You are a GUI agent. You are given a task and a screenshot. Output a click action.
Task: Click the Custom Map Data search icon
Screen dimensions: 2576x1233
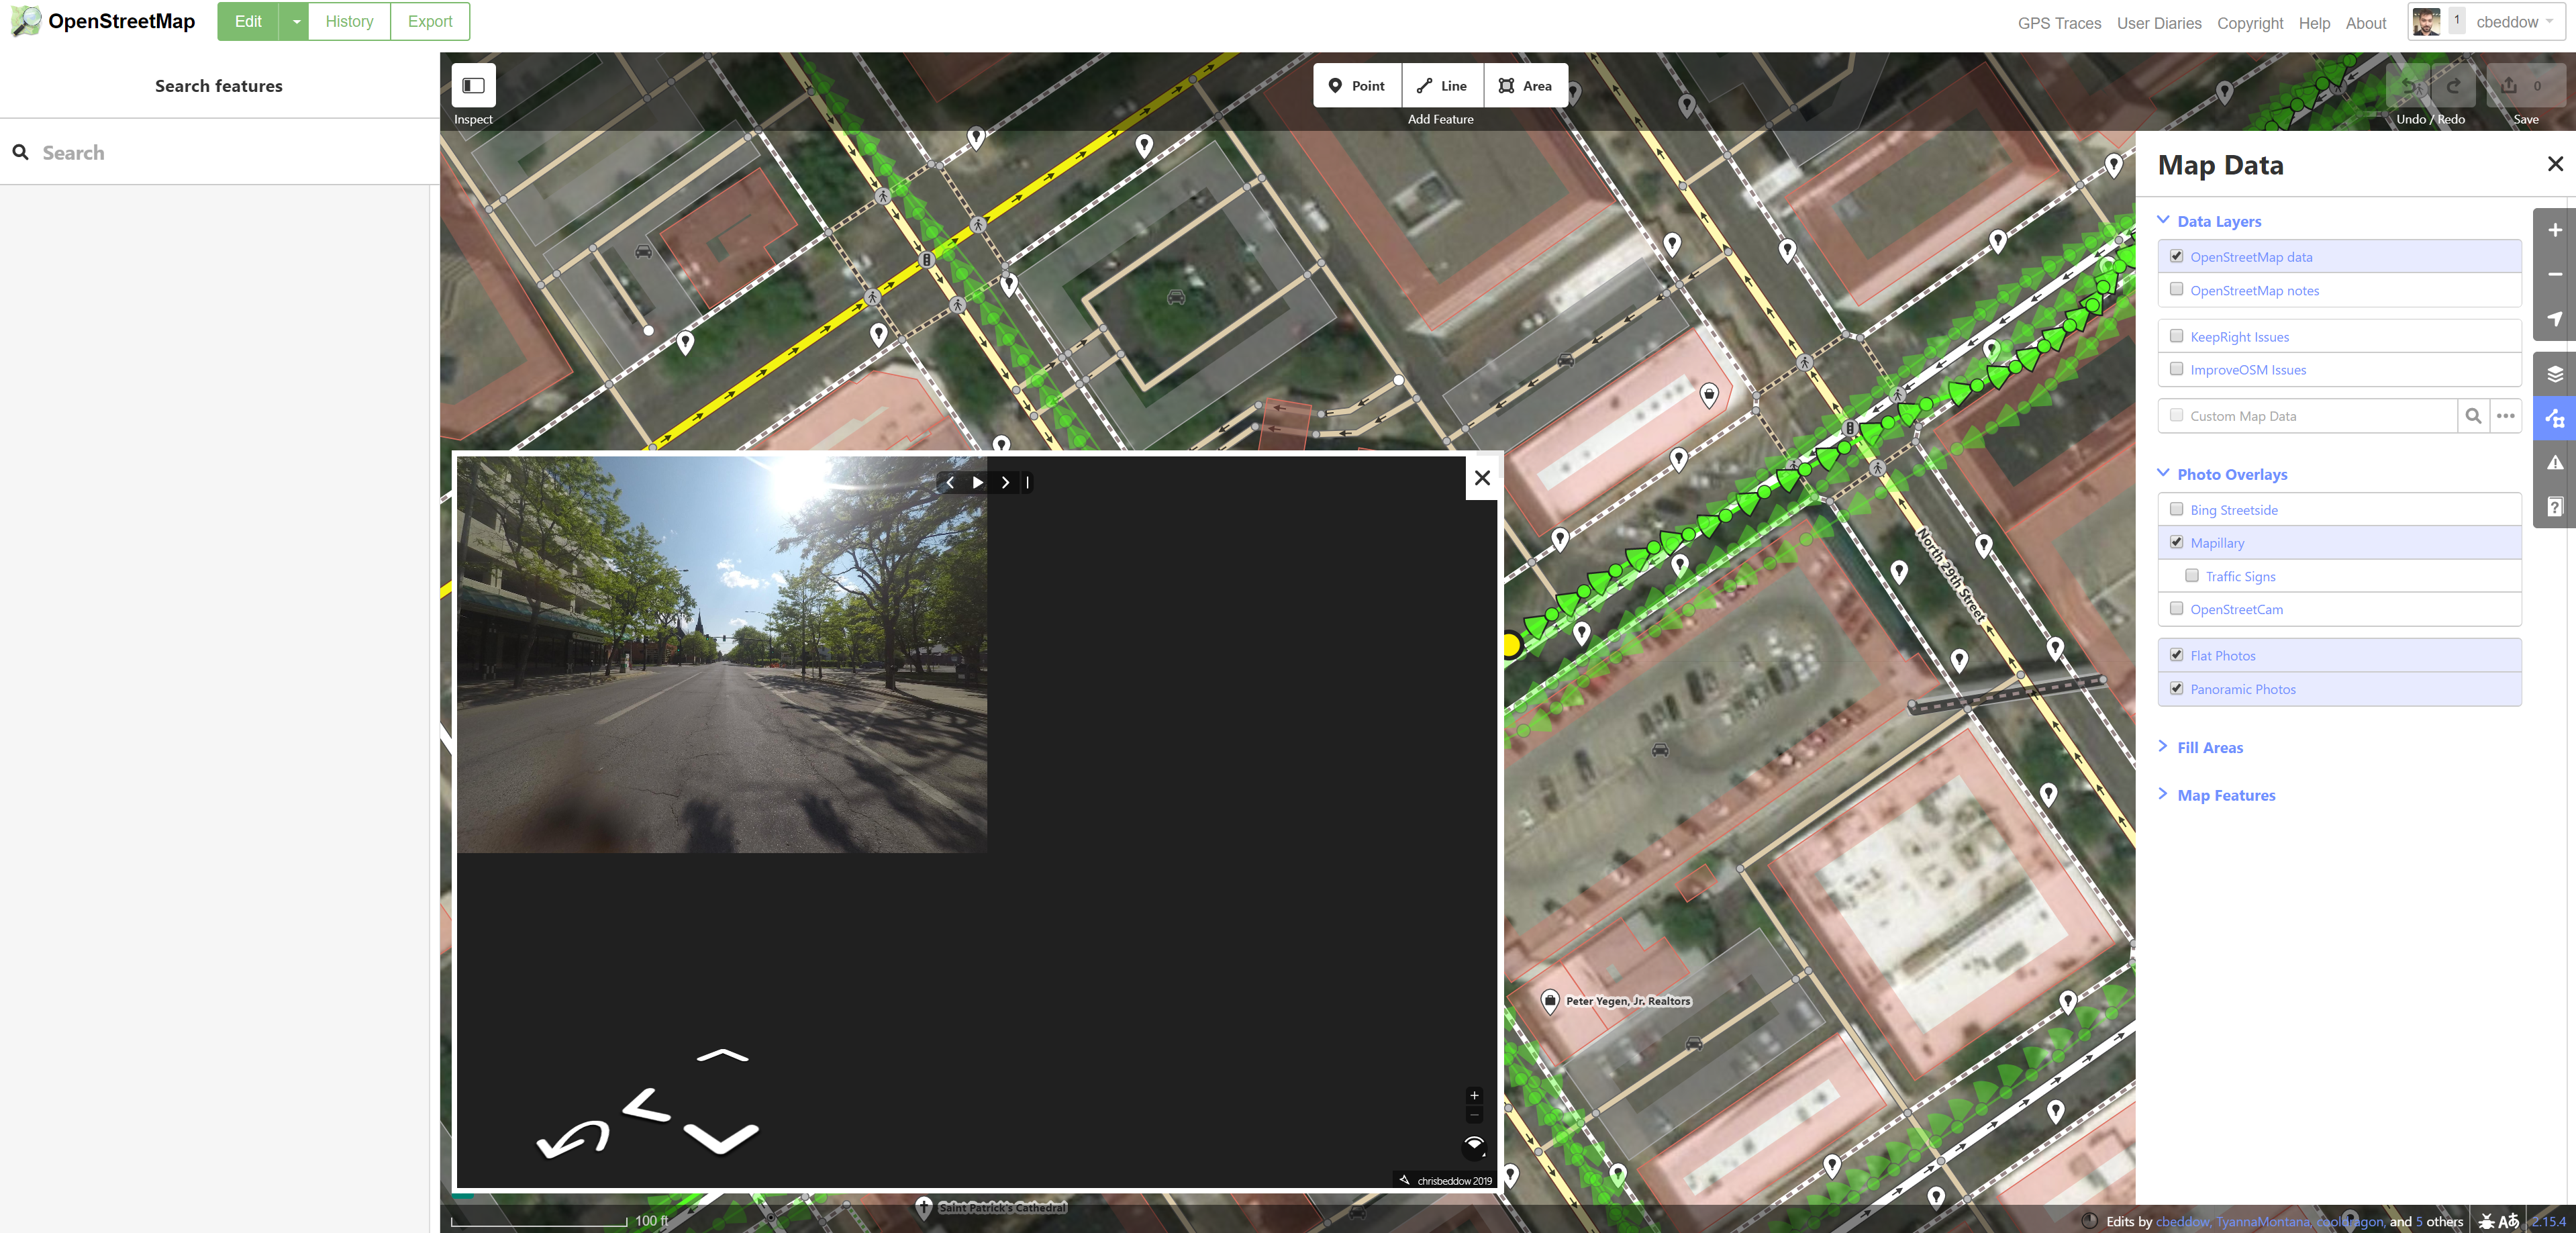coord(2472,416)
